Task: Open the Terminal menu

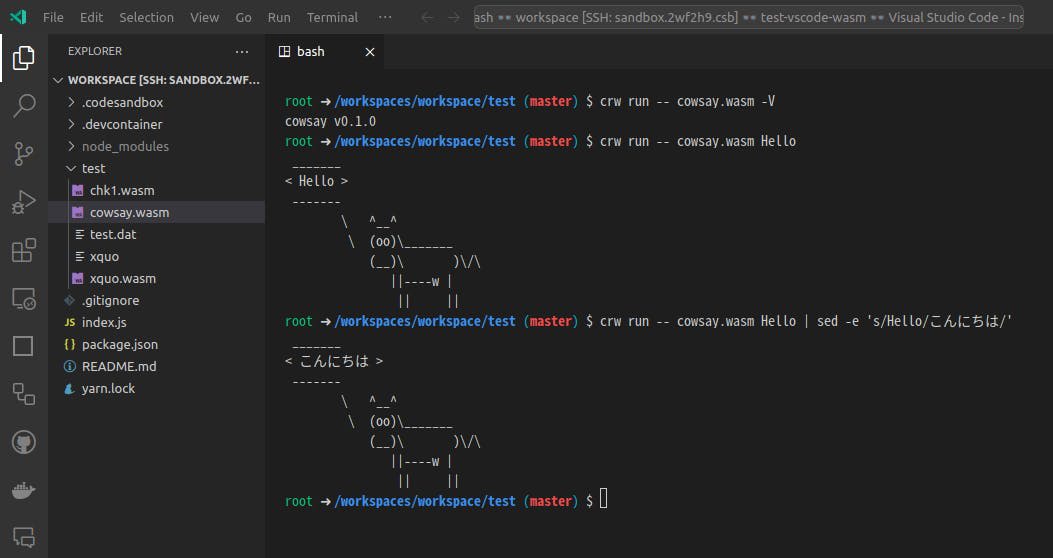Action: coord(332,17)
